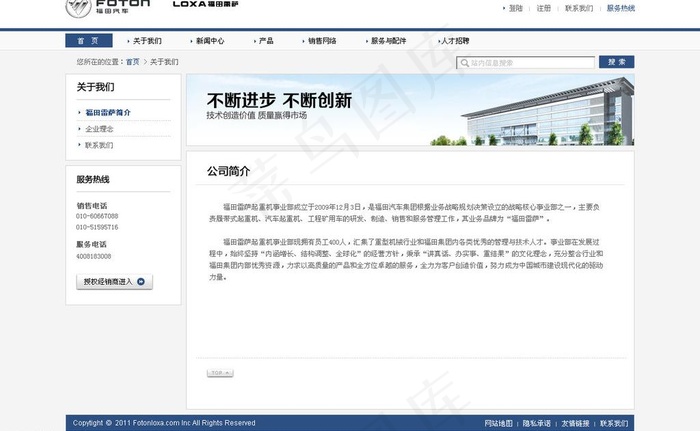700x431 pixels.
Task: Open the 产品 navigation item
Action: click(x=264, y=41)
